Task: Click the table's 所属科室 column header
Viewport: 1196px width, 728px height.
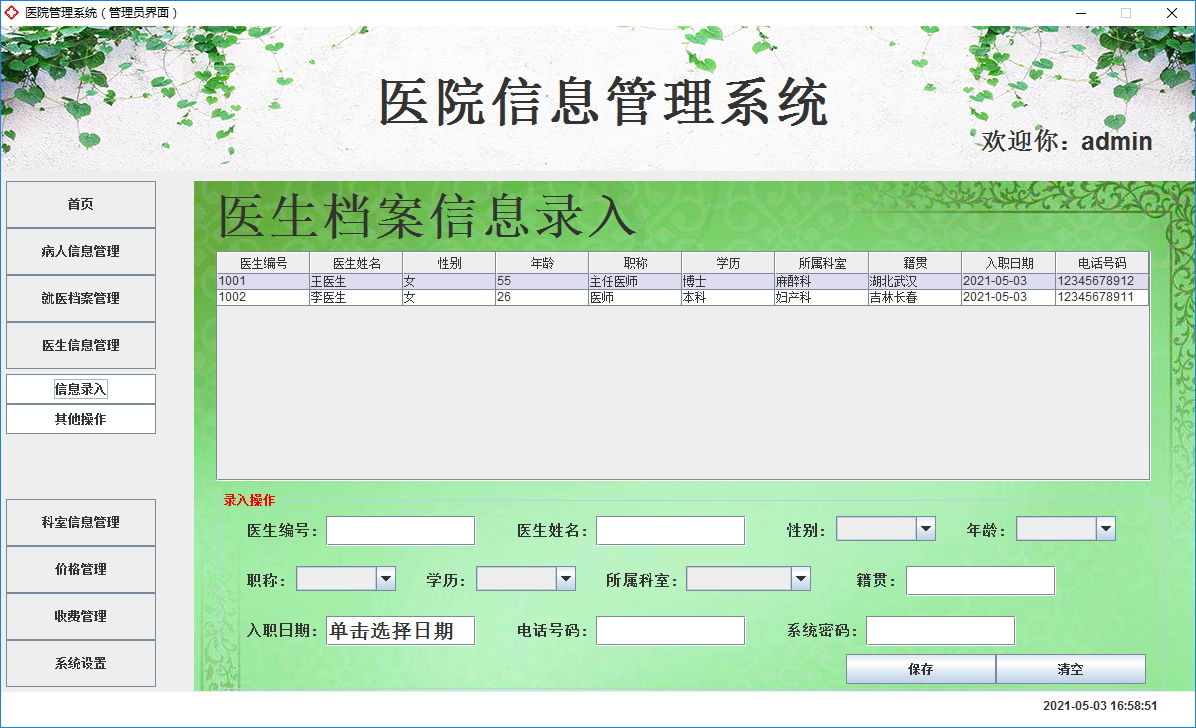Action: point(822,263)
